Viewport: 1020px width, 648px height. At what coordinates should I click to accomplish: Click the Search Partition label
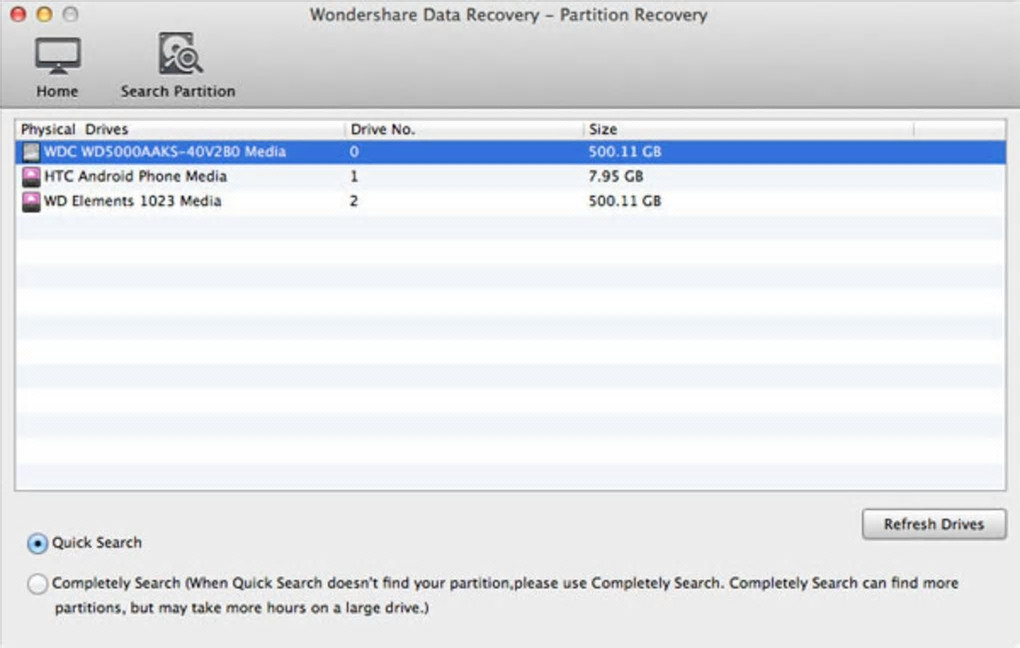[178, 91]
